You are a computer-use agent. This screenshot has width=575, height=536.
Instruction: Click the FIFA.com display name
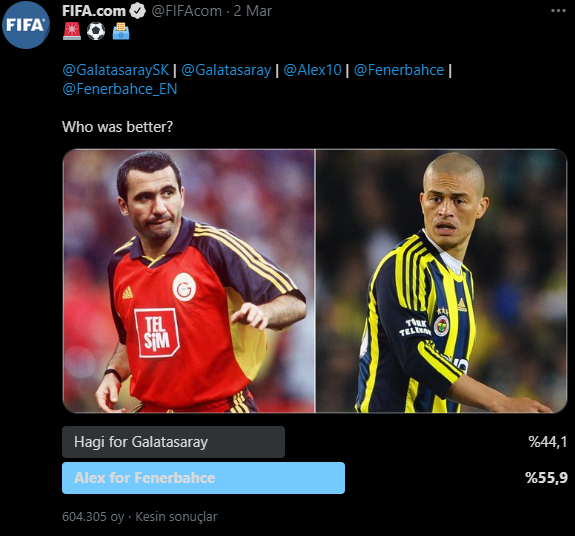point(94,11)
